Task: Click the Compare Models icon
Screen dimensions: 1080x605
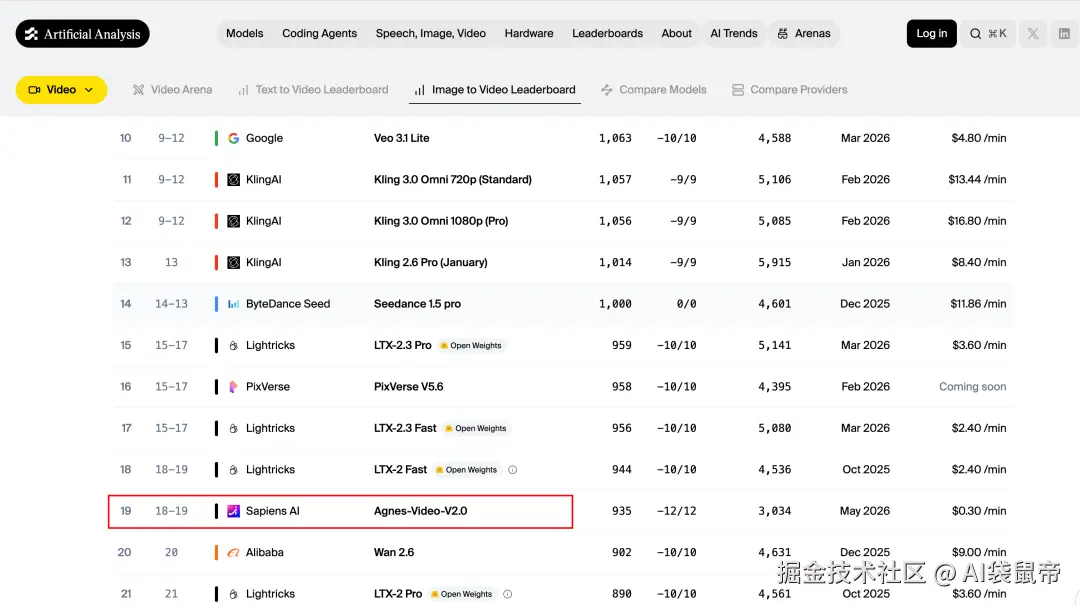Action: (607, 90)
